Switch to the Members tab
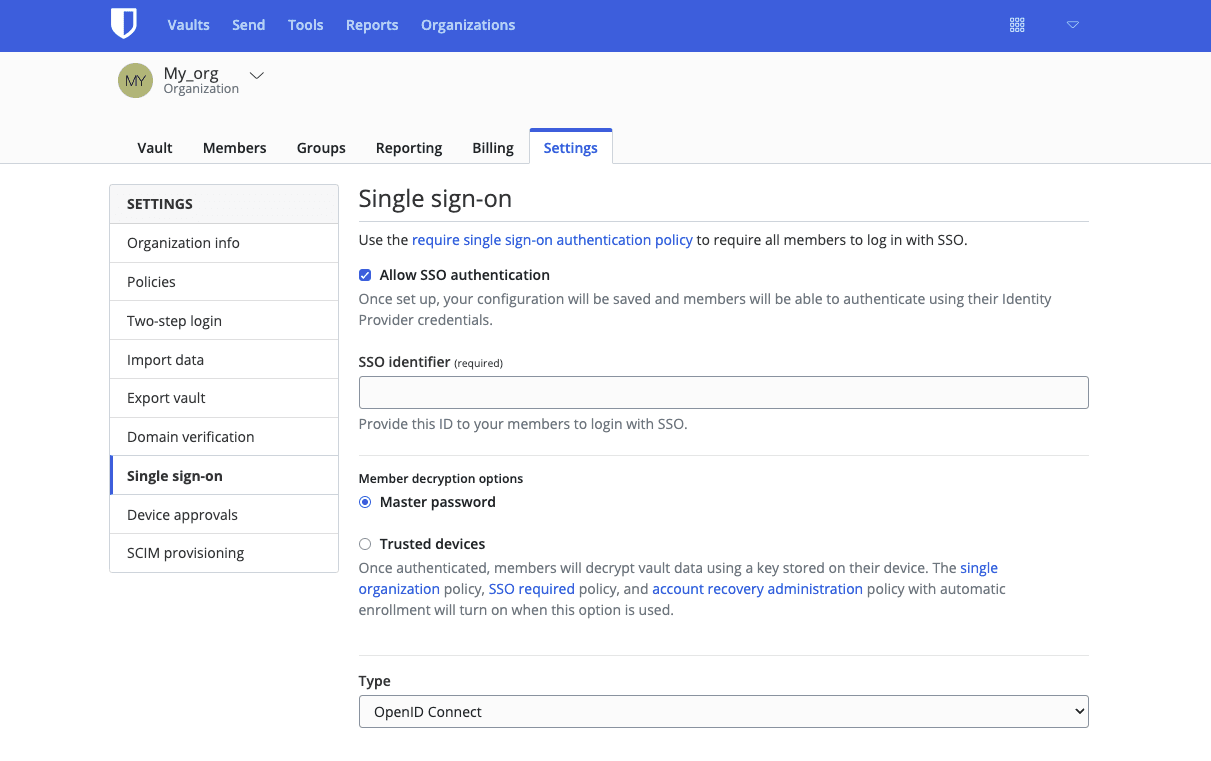This screenshot has height=761, width=1211. pos(234,147)
